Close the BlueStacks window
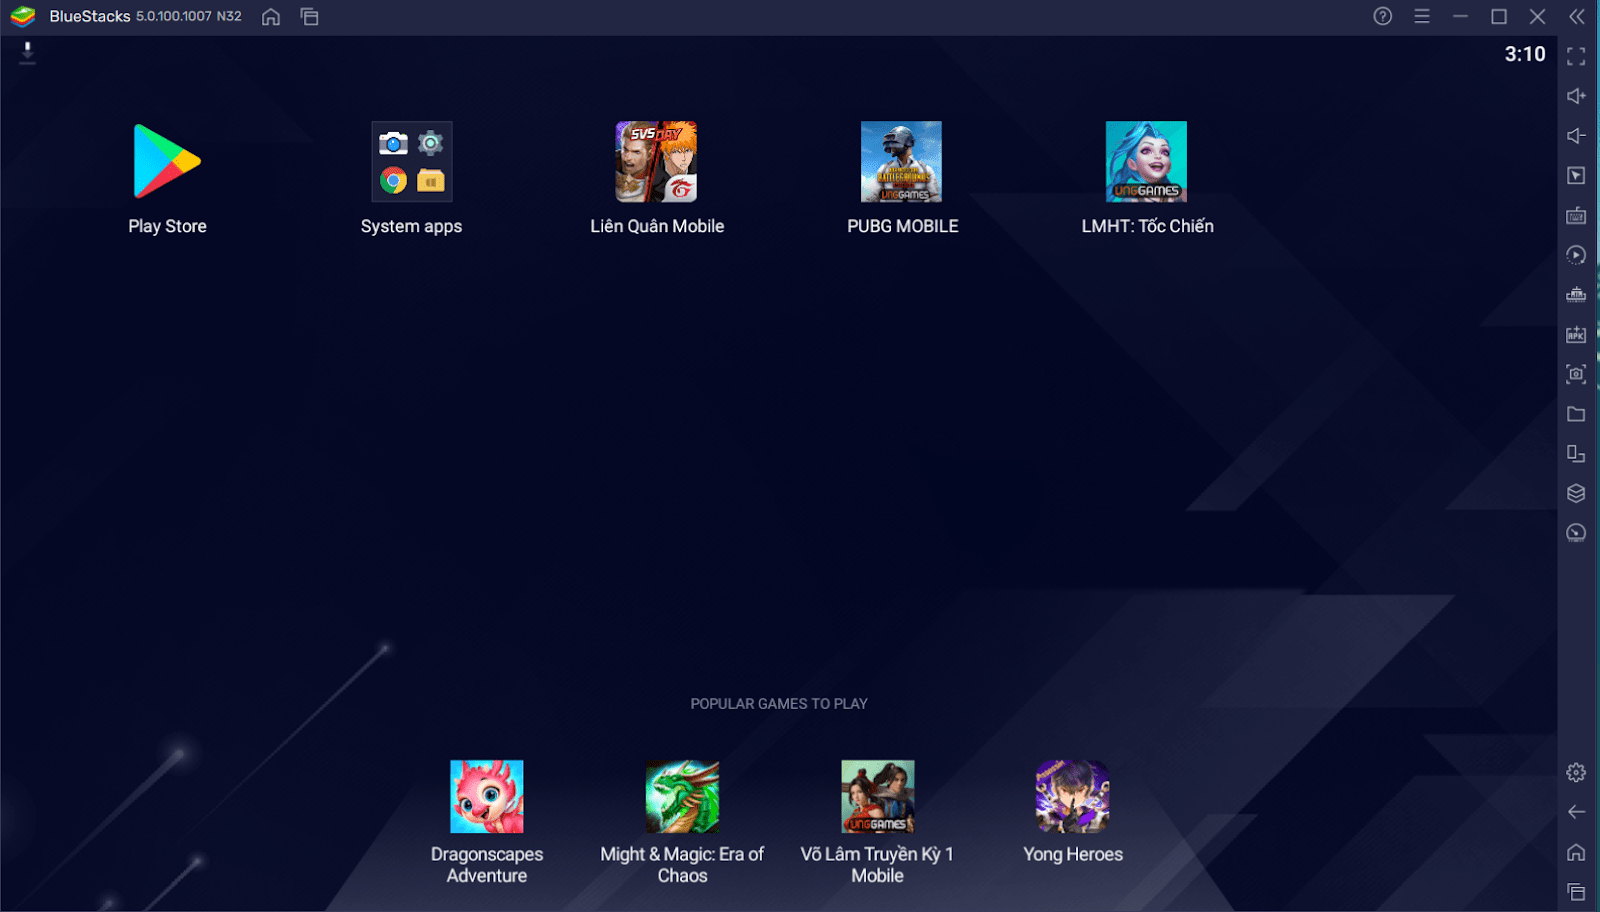 pos(1538,16)
